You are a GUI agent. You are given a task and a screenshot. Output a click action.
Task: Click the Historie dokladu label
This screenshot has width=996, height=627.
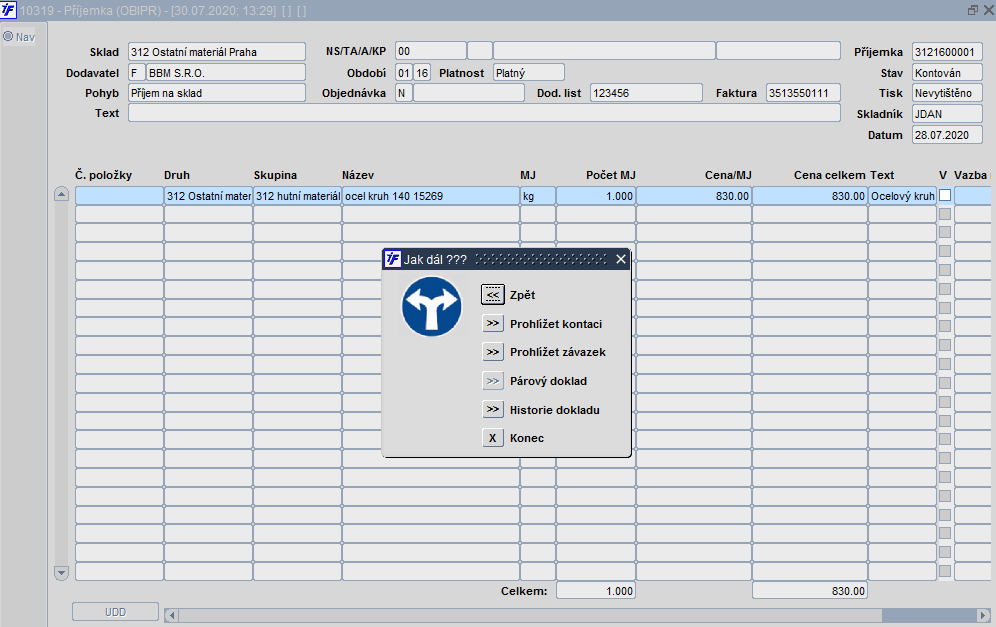[x=555, y=410]
